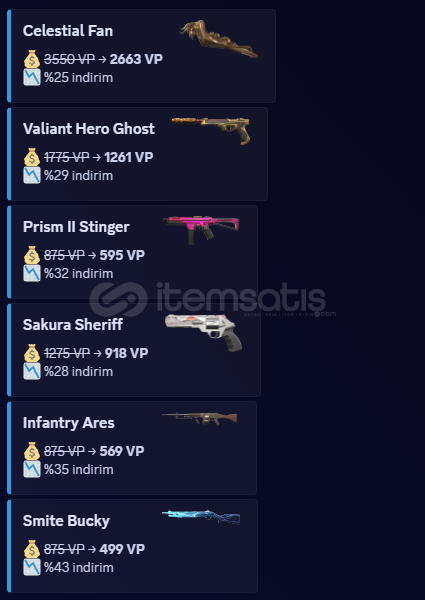Click the downtrend chart icon beside %29 indirim
Screen dimensions: 425x600
32,175
